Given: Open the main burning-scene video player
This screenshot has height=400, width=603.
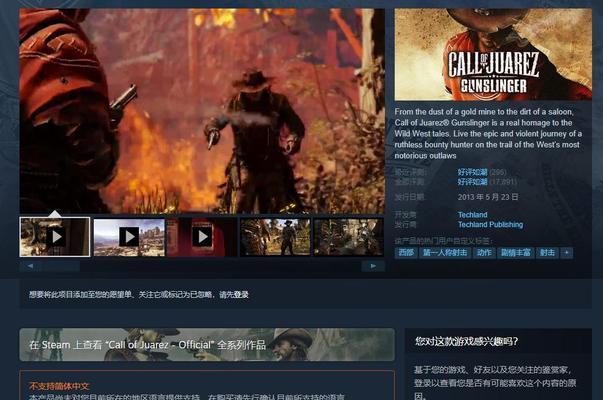Looking at the screenshot, I should point(202,111).
